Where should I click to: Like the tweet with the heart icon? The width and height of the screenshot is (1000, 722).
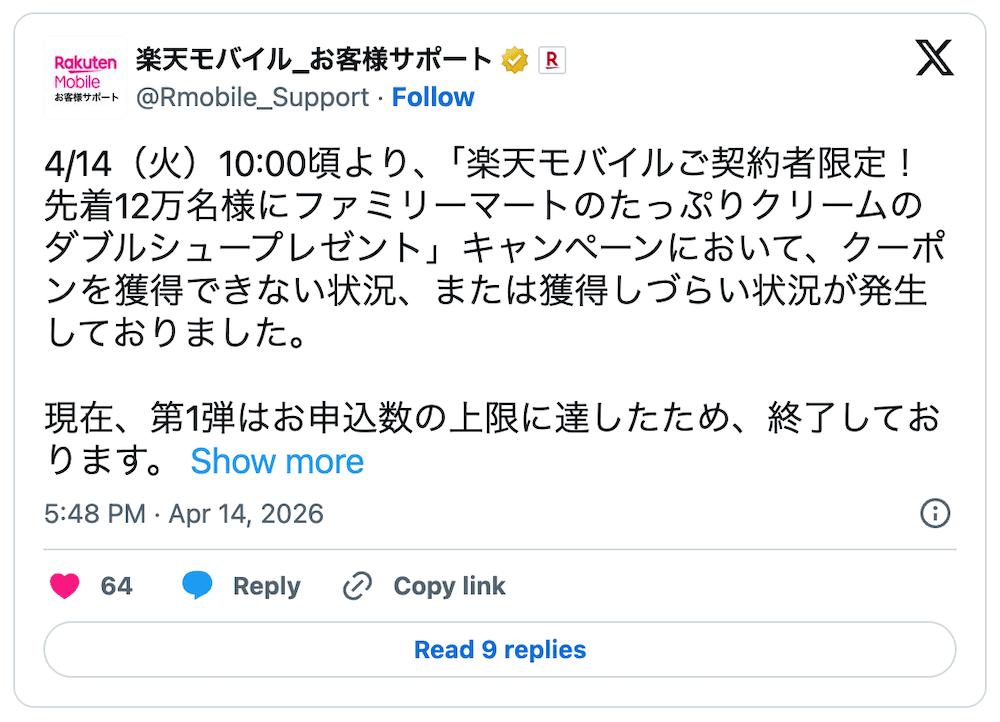(65, 586)
